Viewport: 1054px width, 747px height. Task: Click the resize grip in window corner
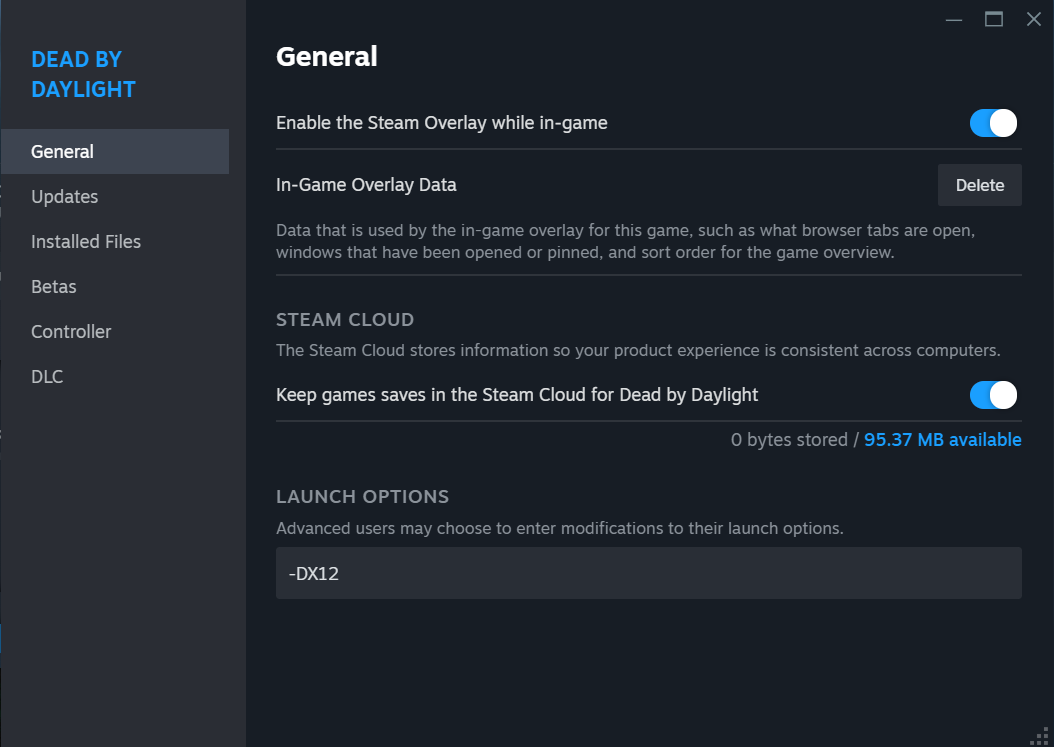click(1039, 736)
